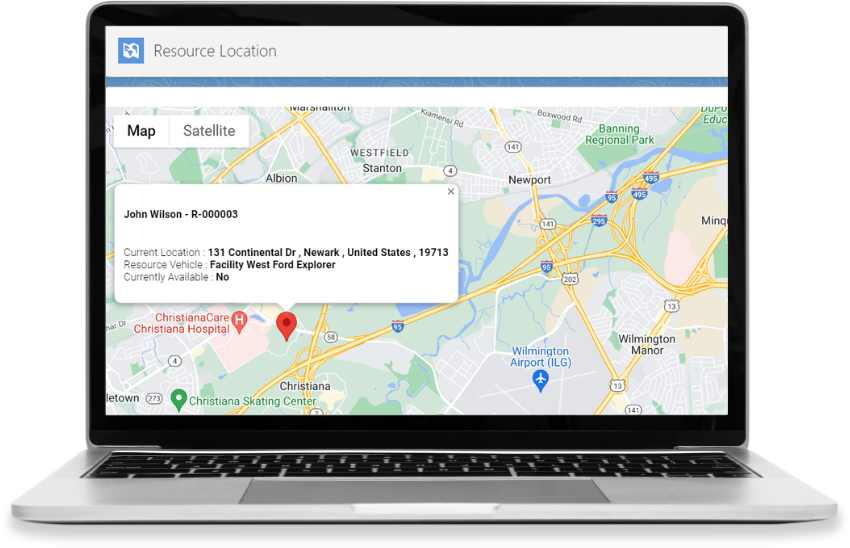Click the Route 58 shield near pin

331,337
